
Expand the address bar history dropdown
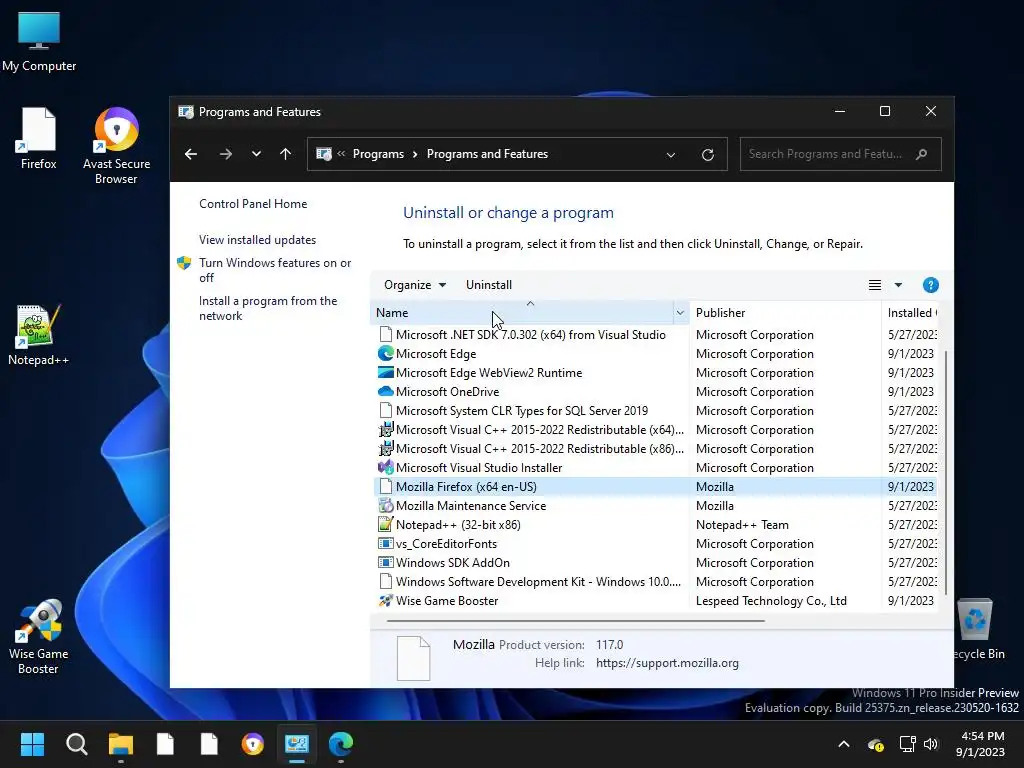click(671, 155)
